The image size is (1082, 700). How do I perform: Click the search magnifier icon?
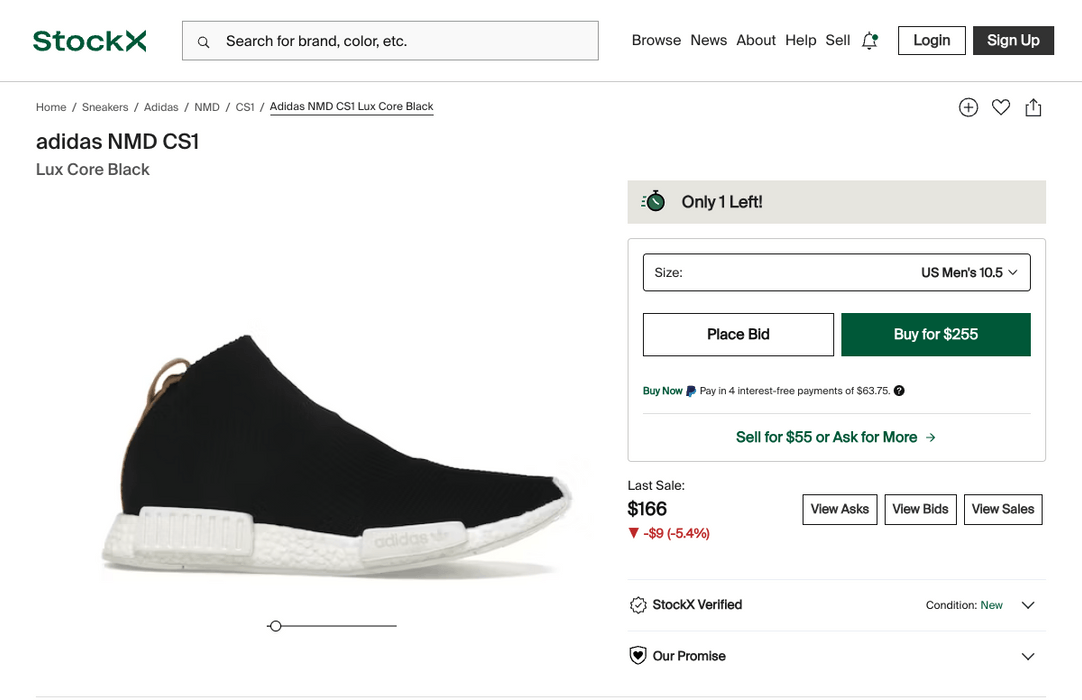tap(204, 42)
